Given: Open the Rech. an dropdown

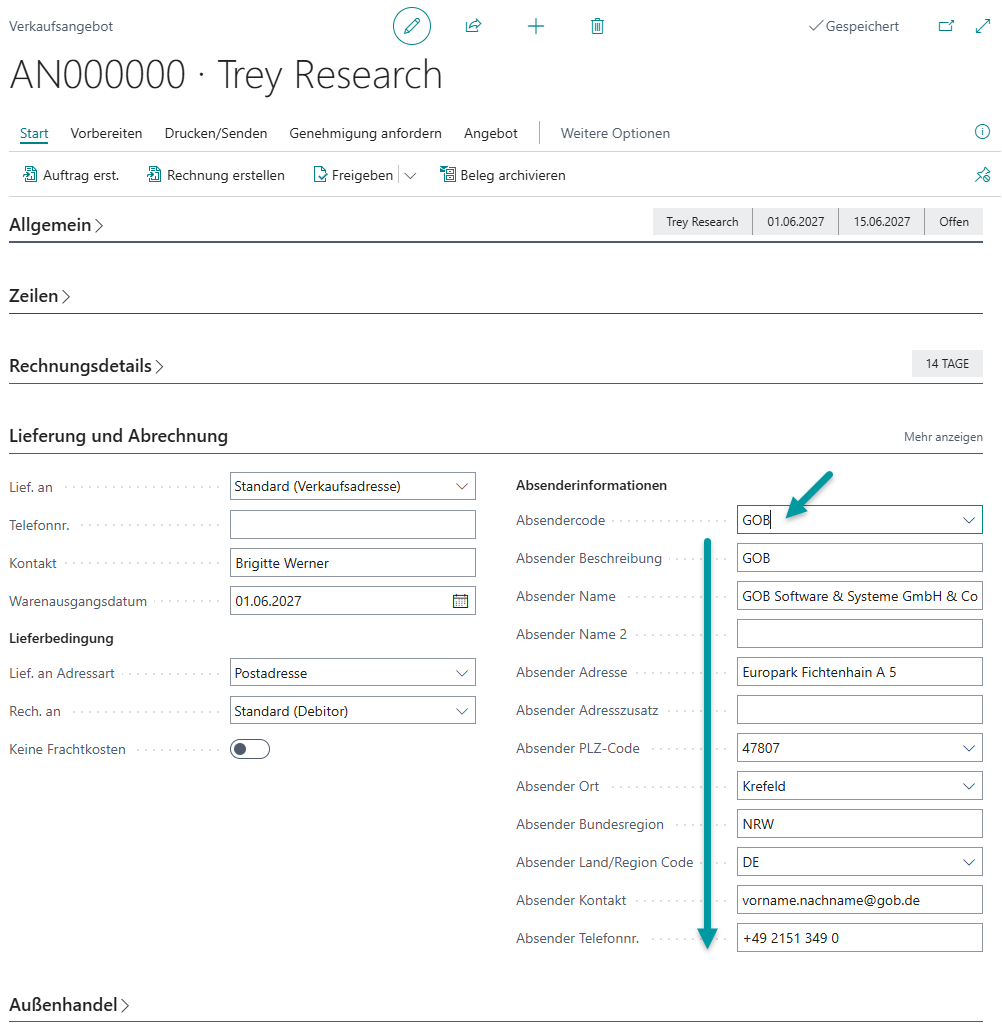Looking at the screenshot, I should [461, 711].
